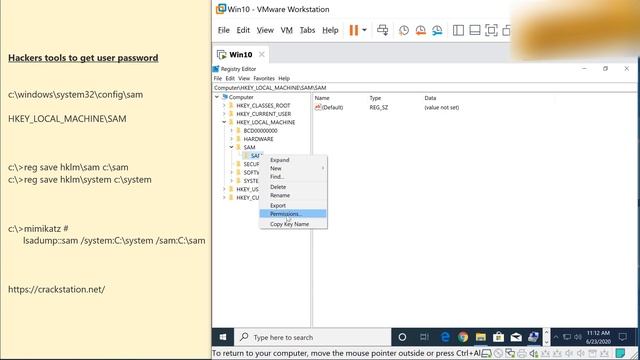The image size is (640, 360).
Task: Take a snapshot using the clock icon
Action: pos(404,30)
